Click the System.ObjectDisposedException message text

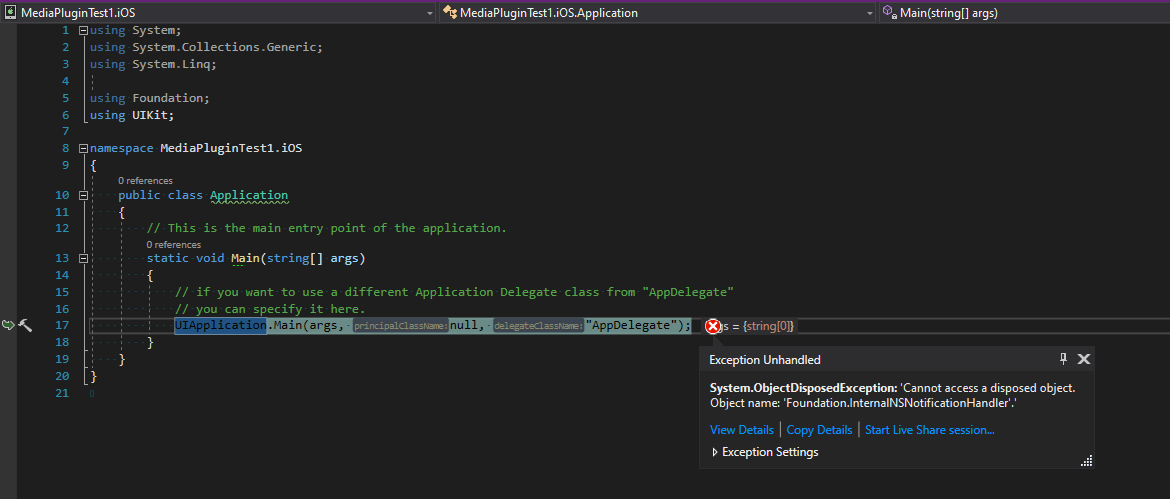pyautogui.click(x=892, y=395)
